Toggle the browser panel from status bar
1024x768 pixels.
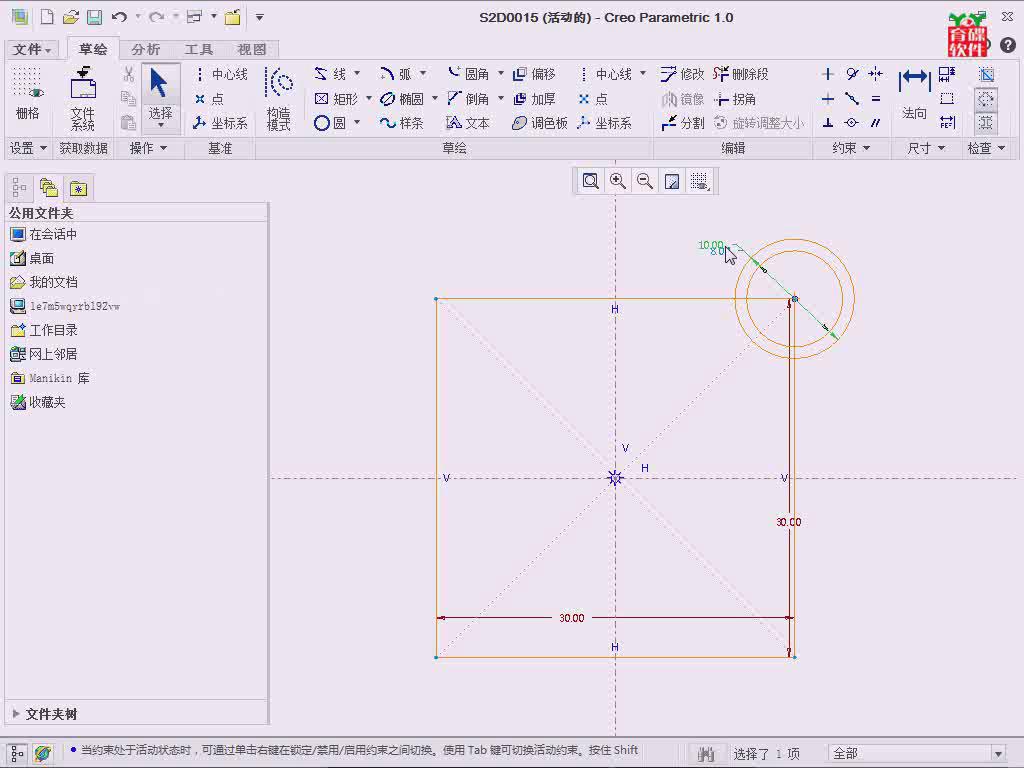point(43,754)
